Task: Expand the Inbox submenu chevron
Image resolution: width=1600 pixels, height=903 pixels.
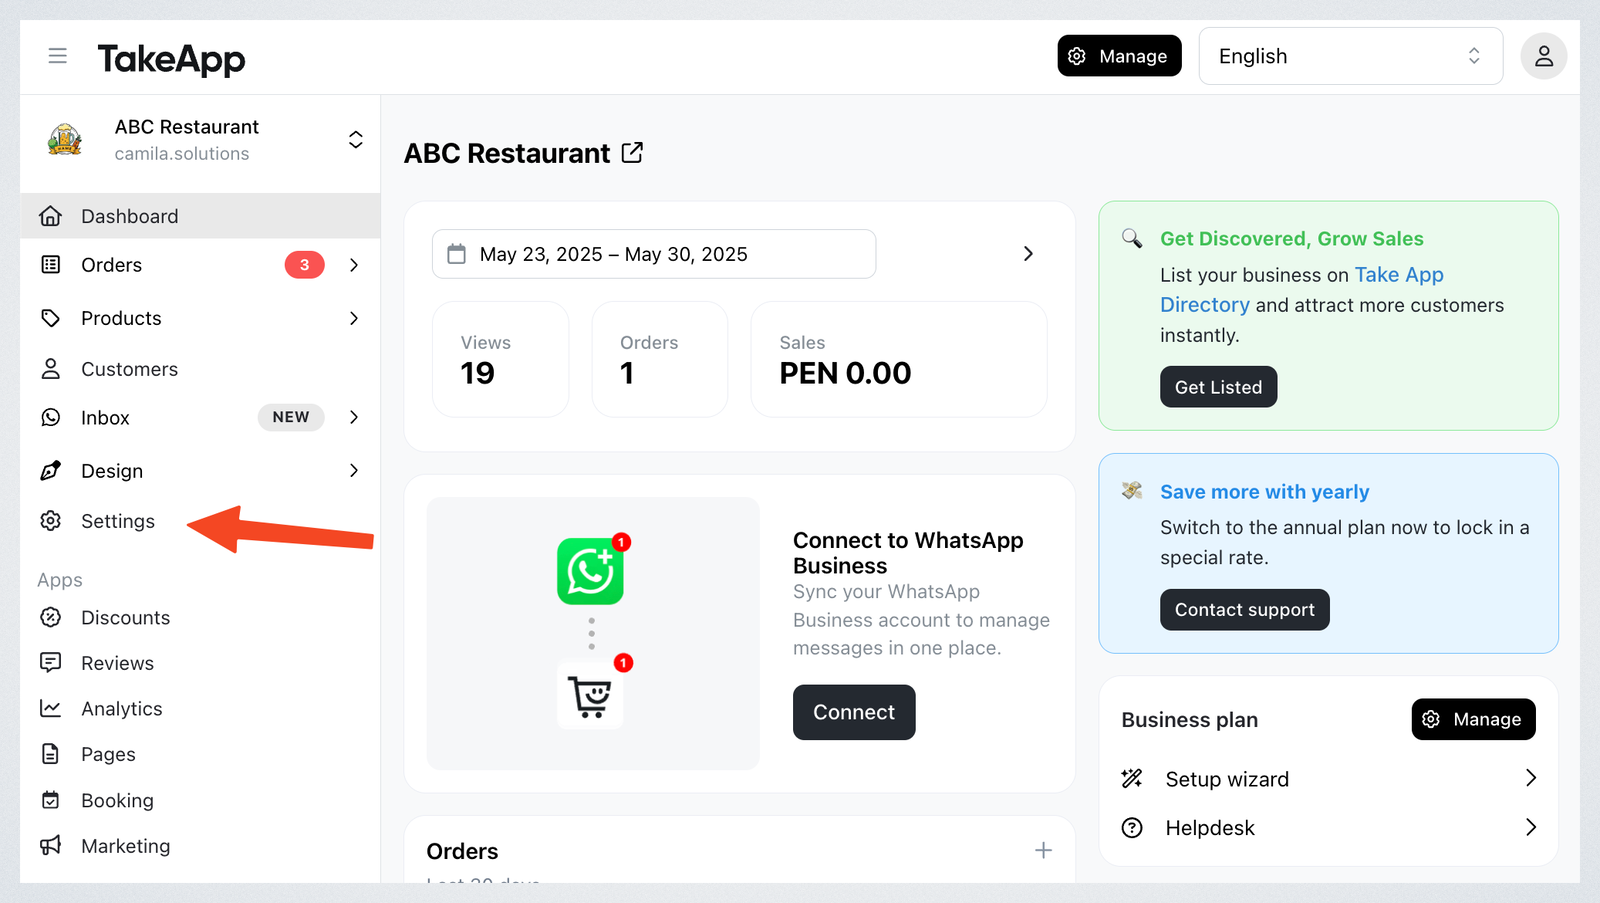Action: point(354,417)
